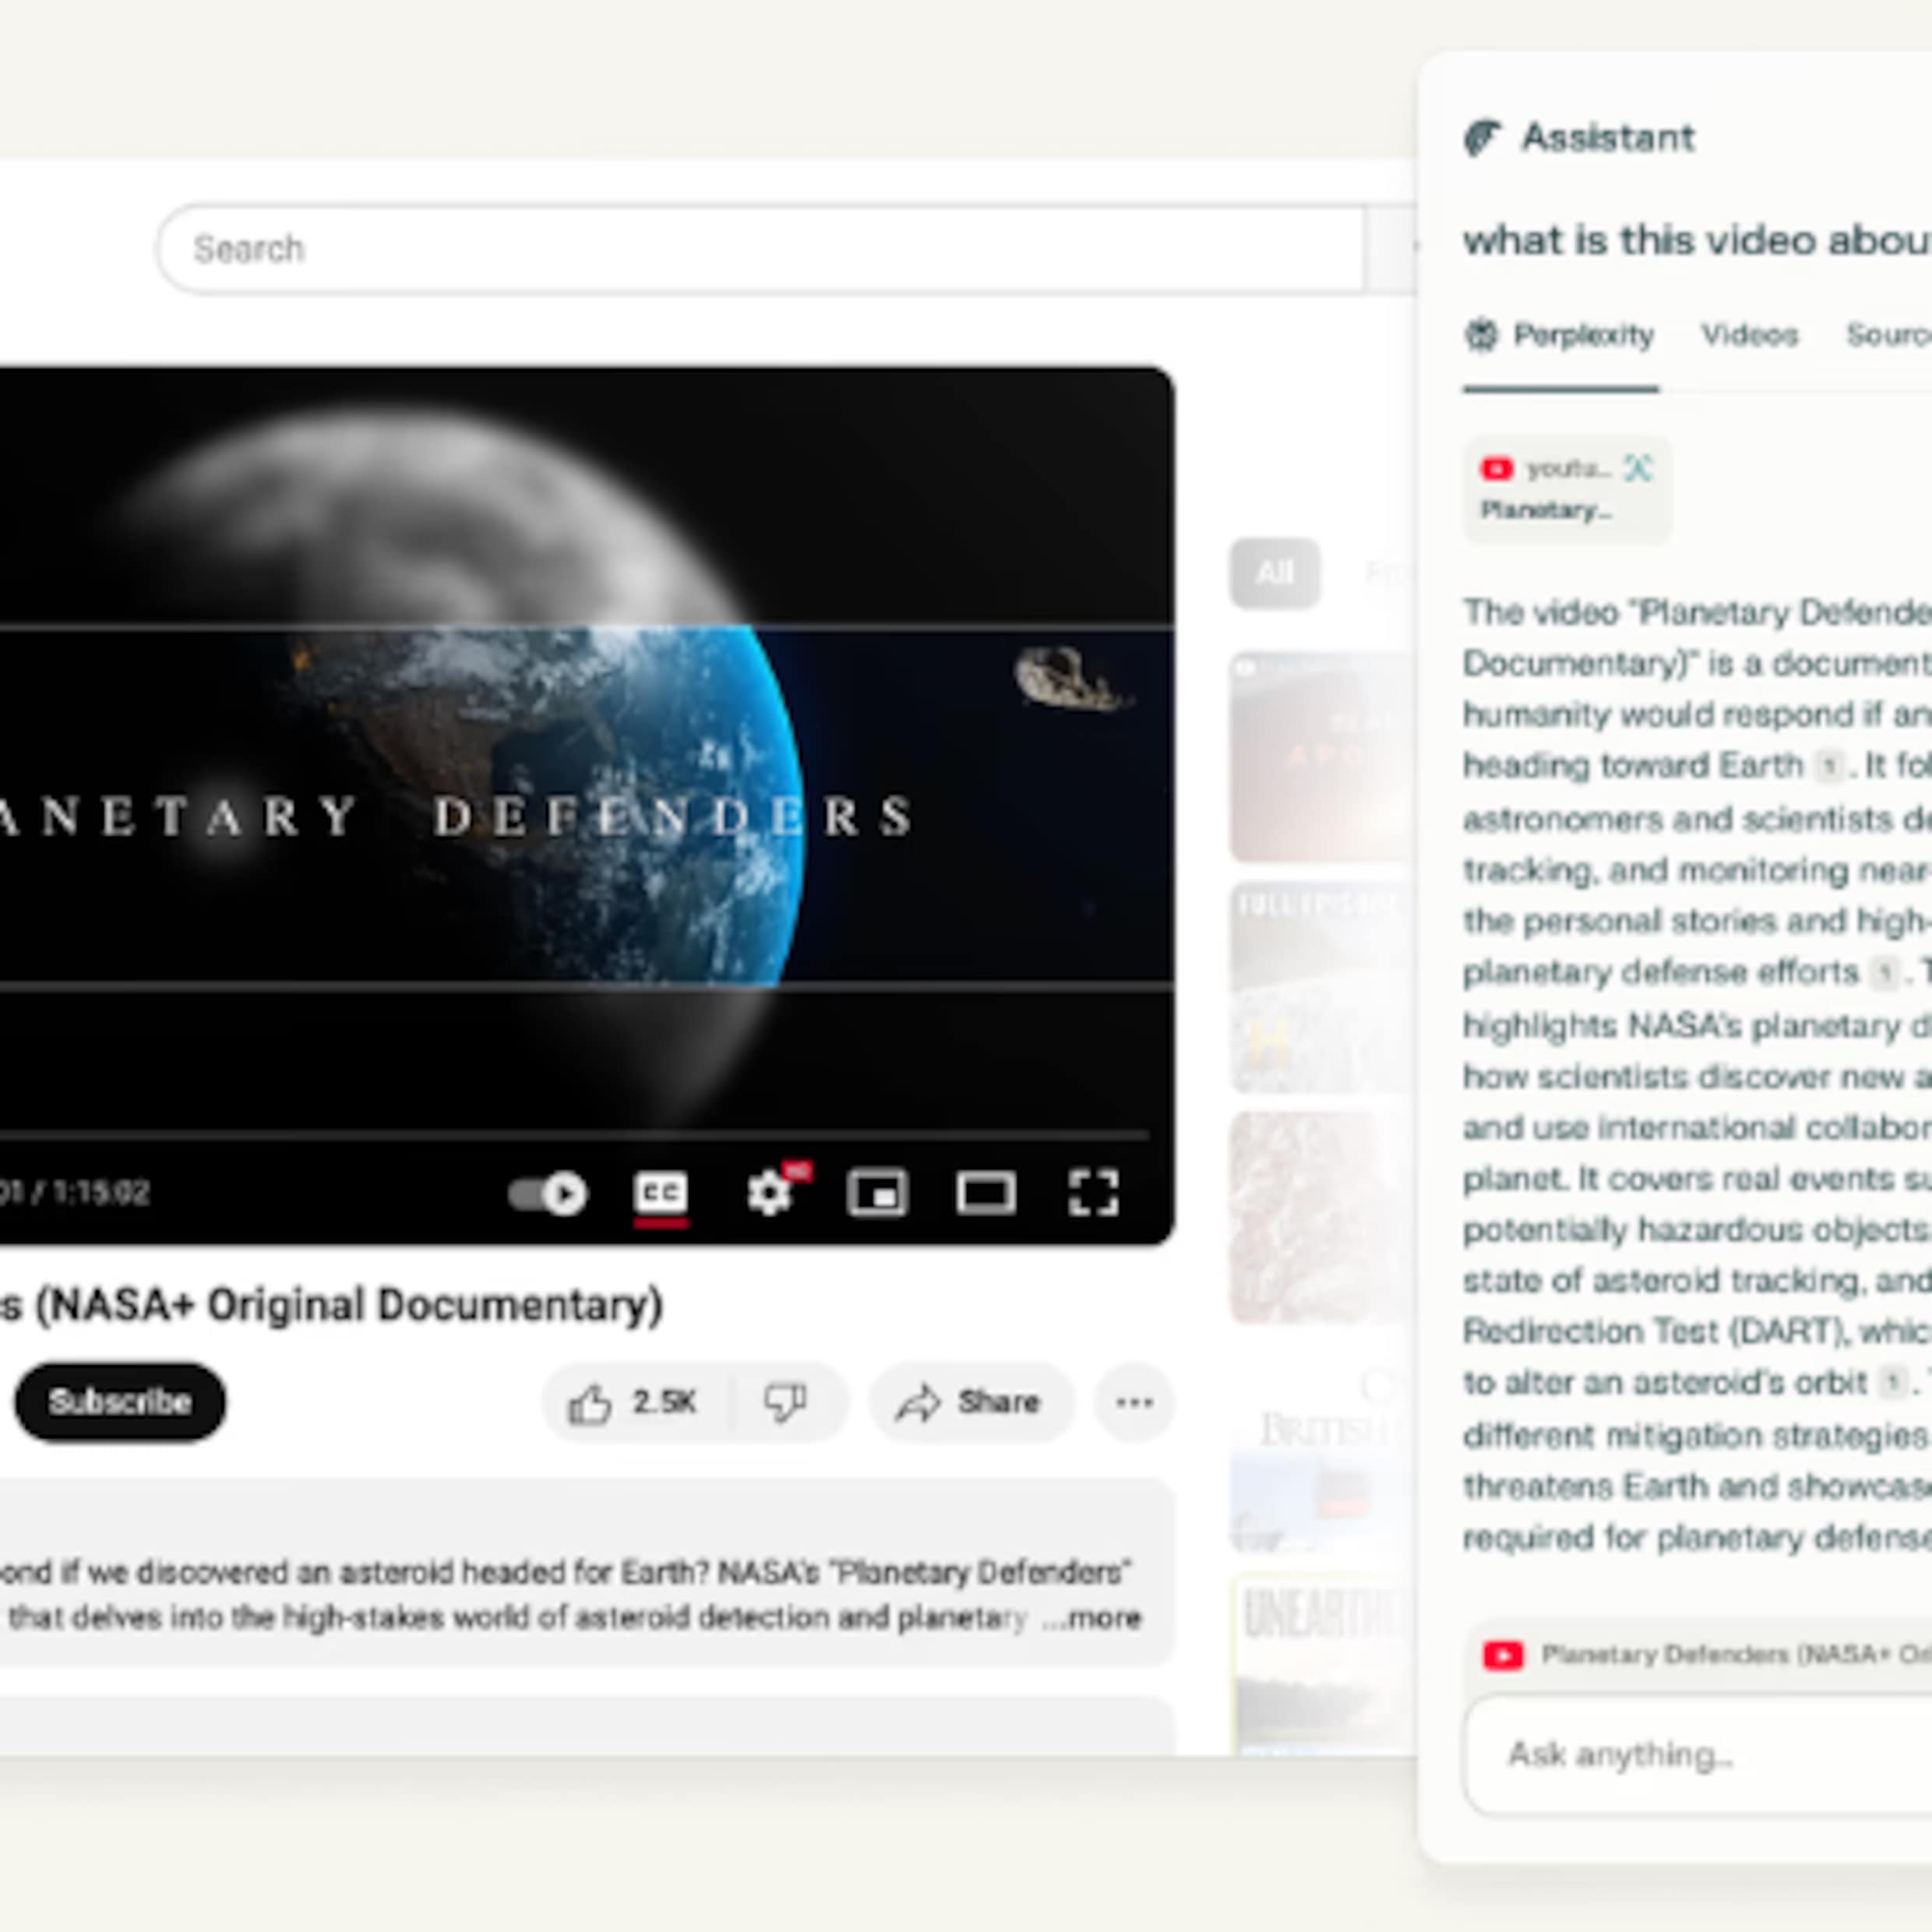Subscribe to the channel
The image size is (1932, 1932).
point(120,1402)
